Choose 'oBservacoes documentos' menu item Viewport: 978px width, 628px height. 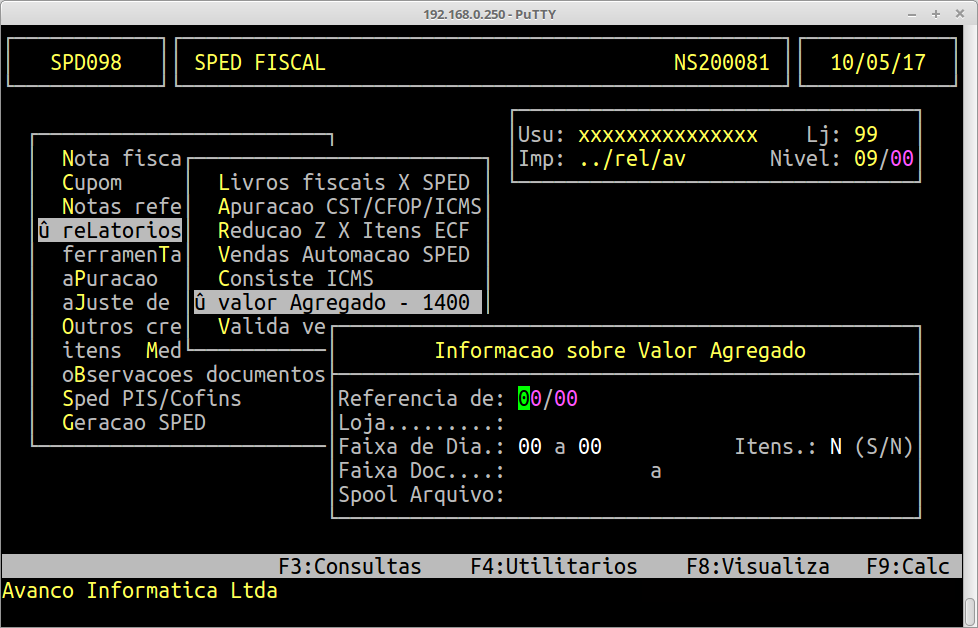193,375
